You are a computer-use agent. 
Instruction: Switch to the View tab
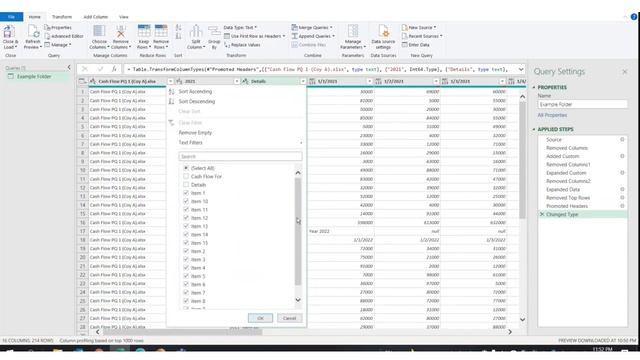pyautogui.click(x=123, y=17)
